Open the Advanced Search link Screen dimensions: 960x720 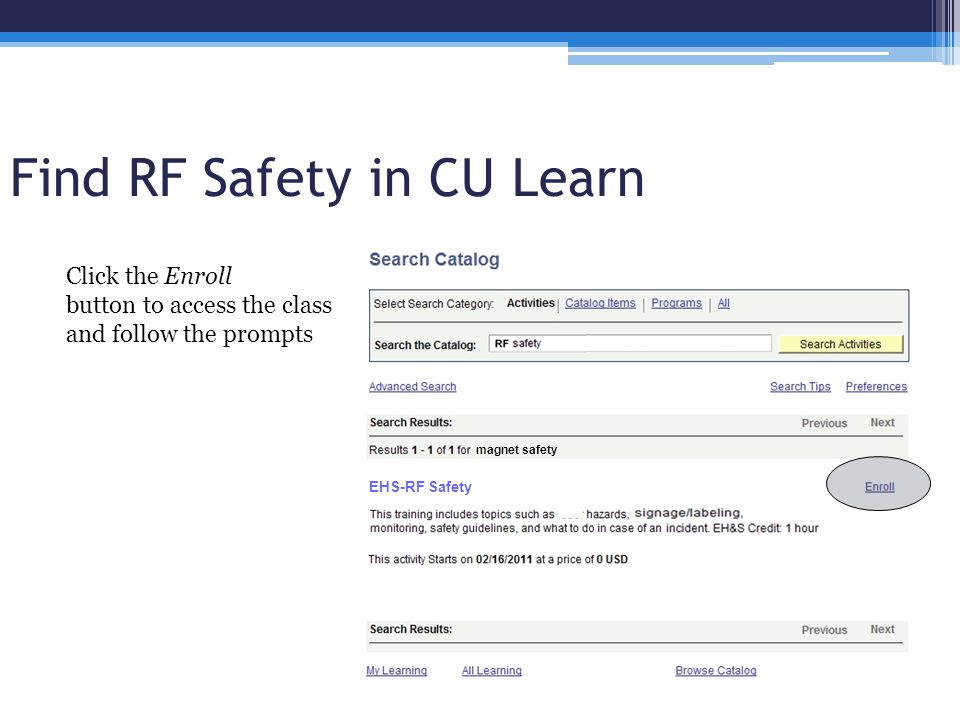413,387
